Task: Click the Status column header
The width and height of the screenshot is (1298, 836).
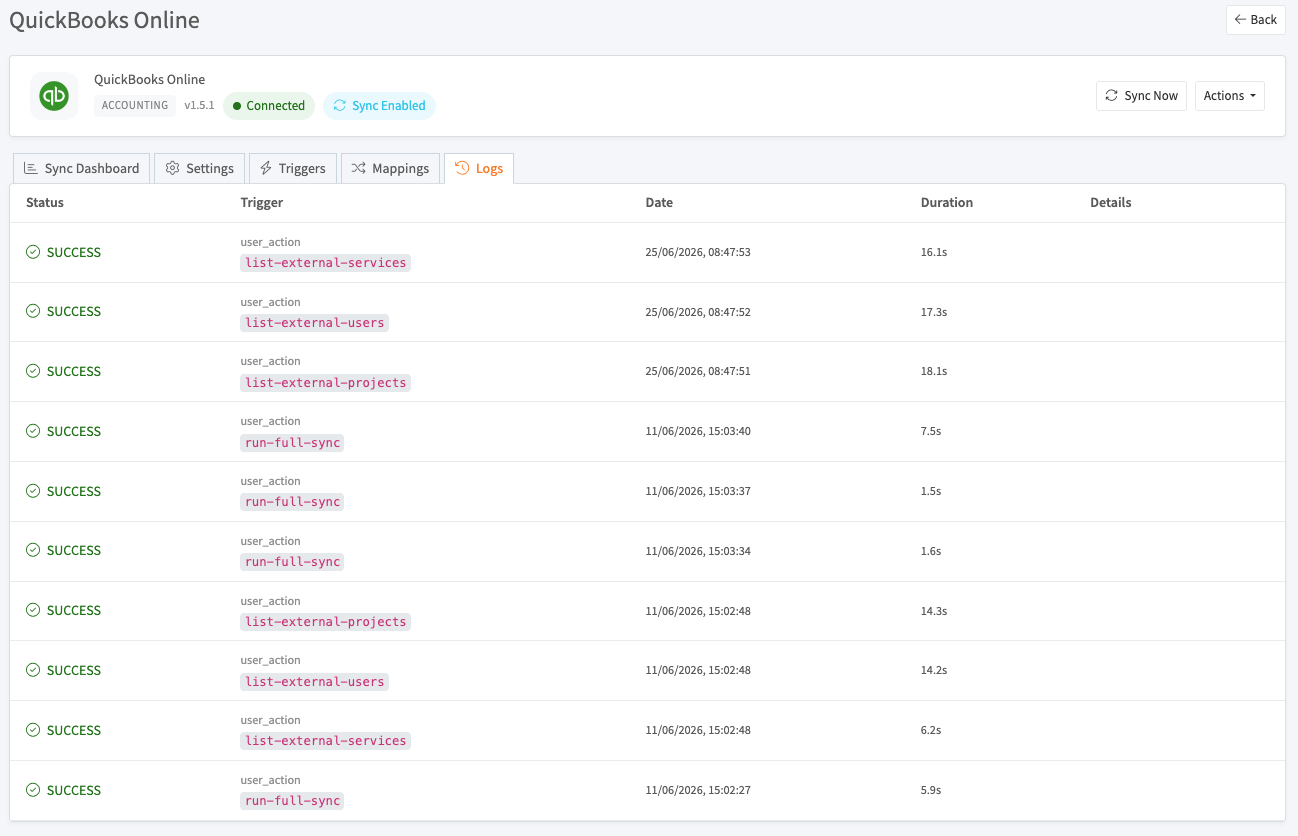Action: point(45,203)
